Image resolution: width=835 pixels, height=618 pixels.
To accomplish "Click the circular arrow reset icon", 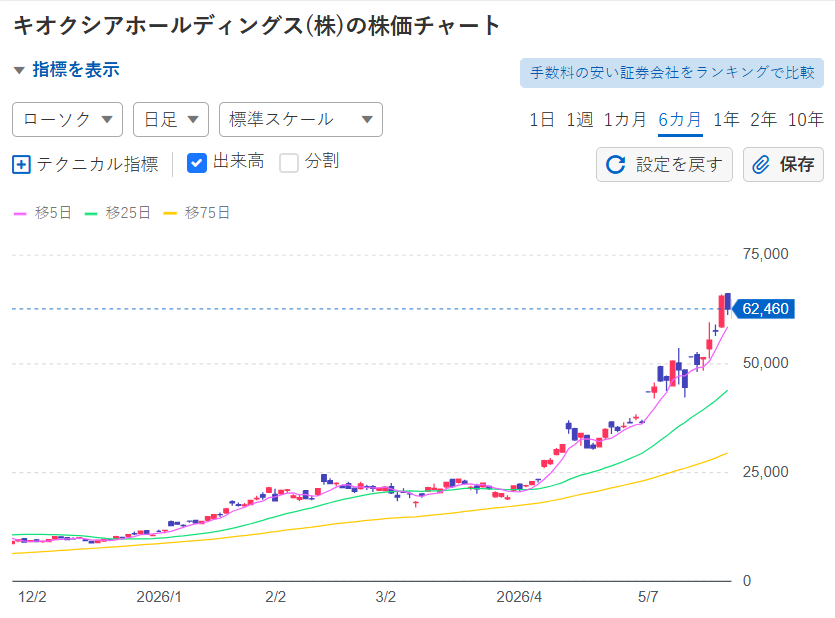I will point(616,164).
